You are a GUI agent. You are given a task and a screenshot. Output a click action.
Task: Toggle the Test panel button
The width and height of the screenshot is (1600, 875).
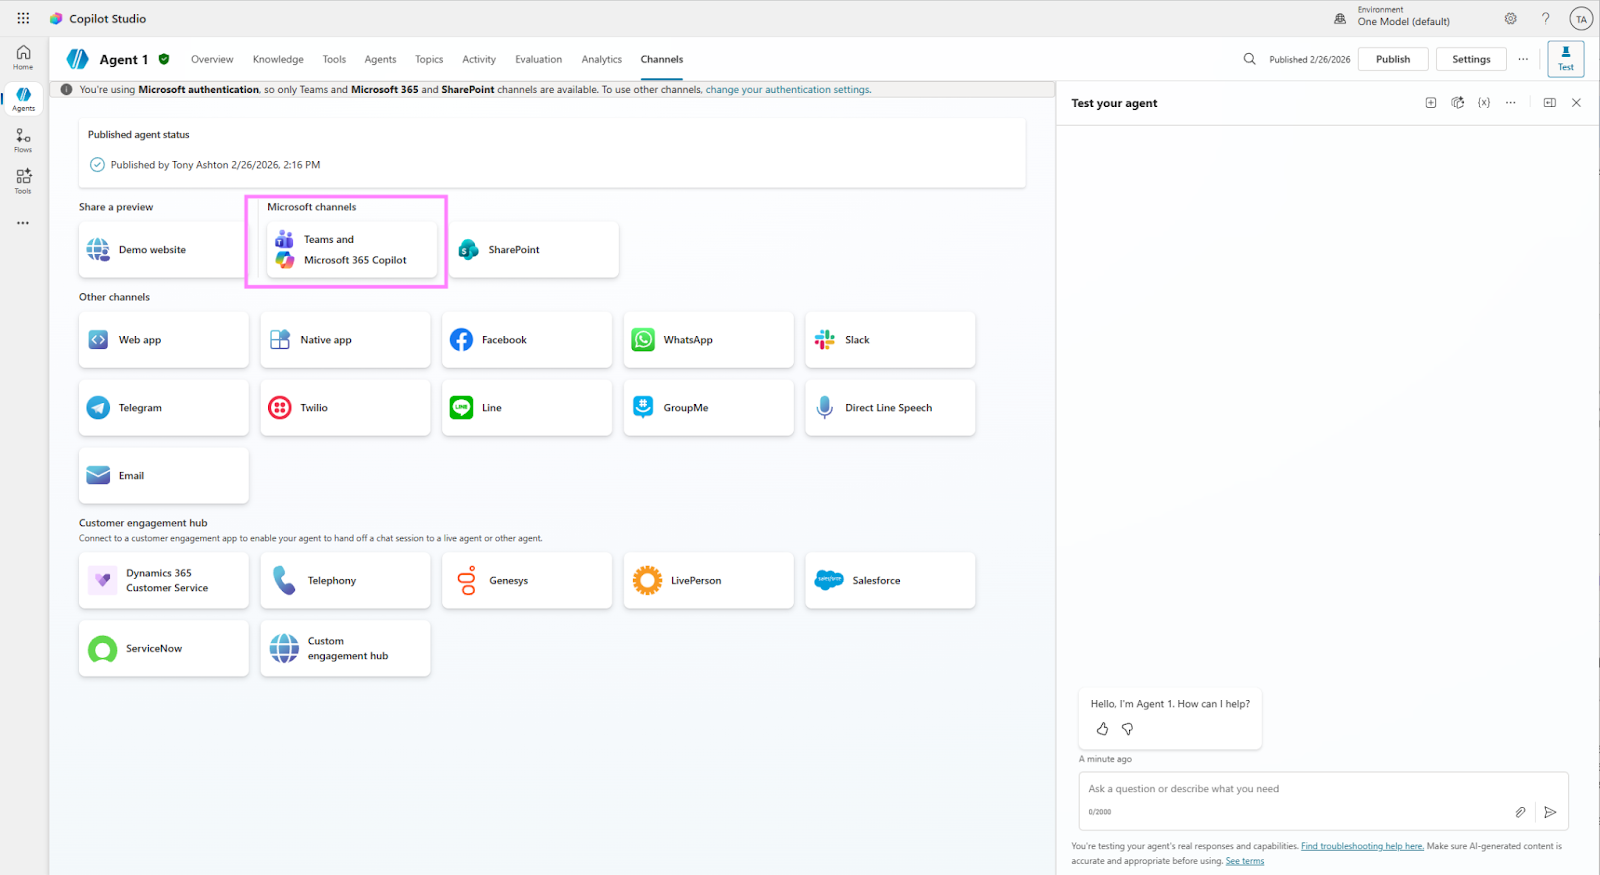point(1565,59)
